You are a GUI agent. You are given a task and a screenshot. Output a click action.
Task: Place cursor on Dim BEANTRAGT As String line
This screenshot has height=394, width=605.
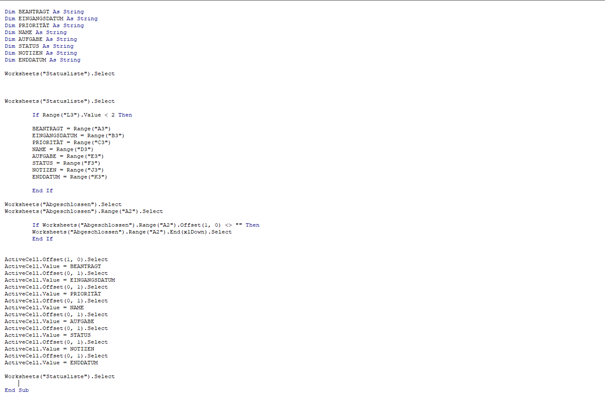click(44, 12)
